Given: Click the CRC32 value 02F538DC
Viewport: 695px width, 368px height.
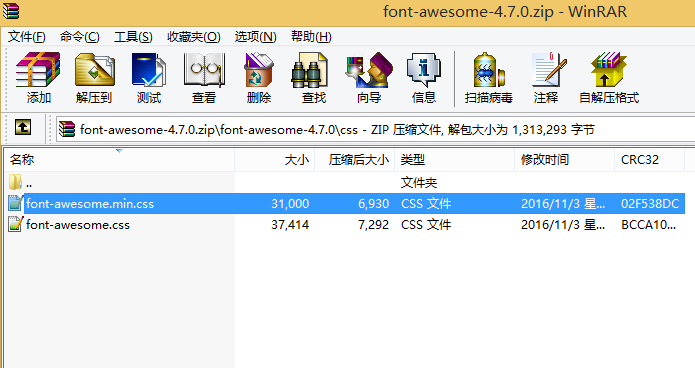Looking at the screenshot, I should click(x=650, y=204).
